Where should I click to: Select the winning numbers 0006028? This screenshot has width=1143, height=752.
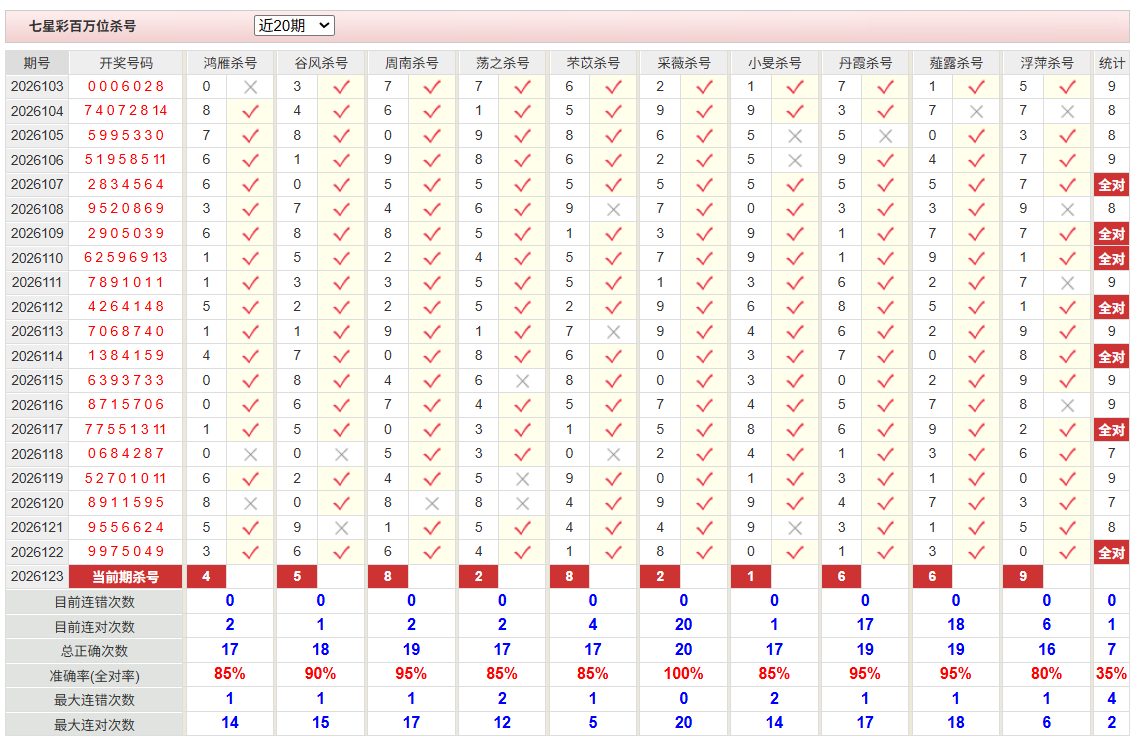[x=126, y=87]
